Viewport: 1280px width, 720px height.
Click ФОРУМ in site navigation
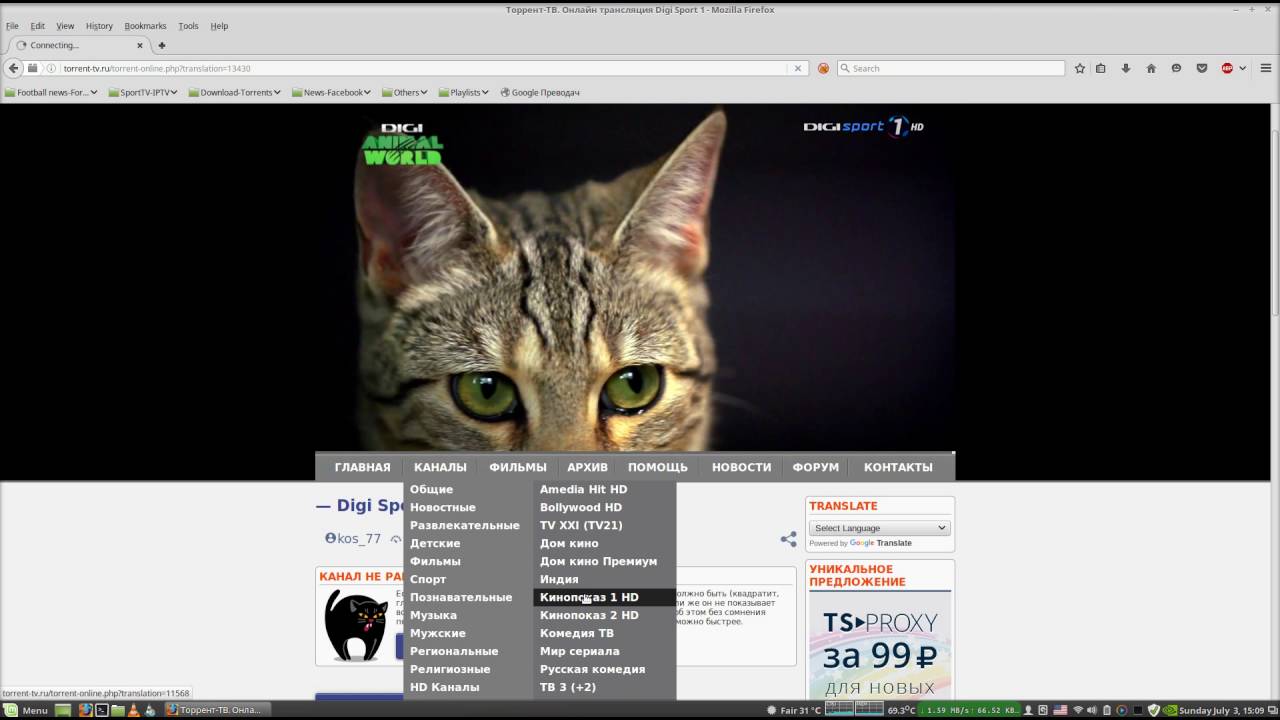[816, 467]
